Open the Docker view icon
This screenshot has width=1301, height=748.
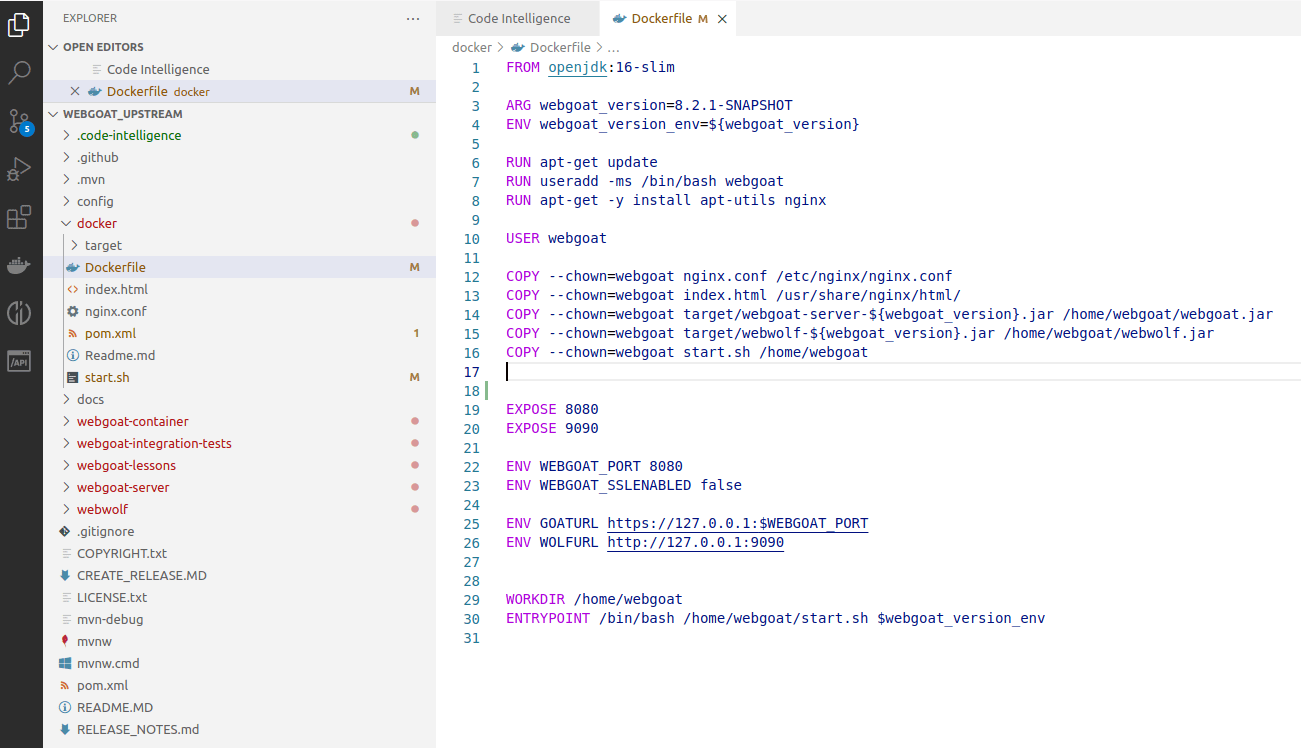20,265
